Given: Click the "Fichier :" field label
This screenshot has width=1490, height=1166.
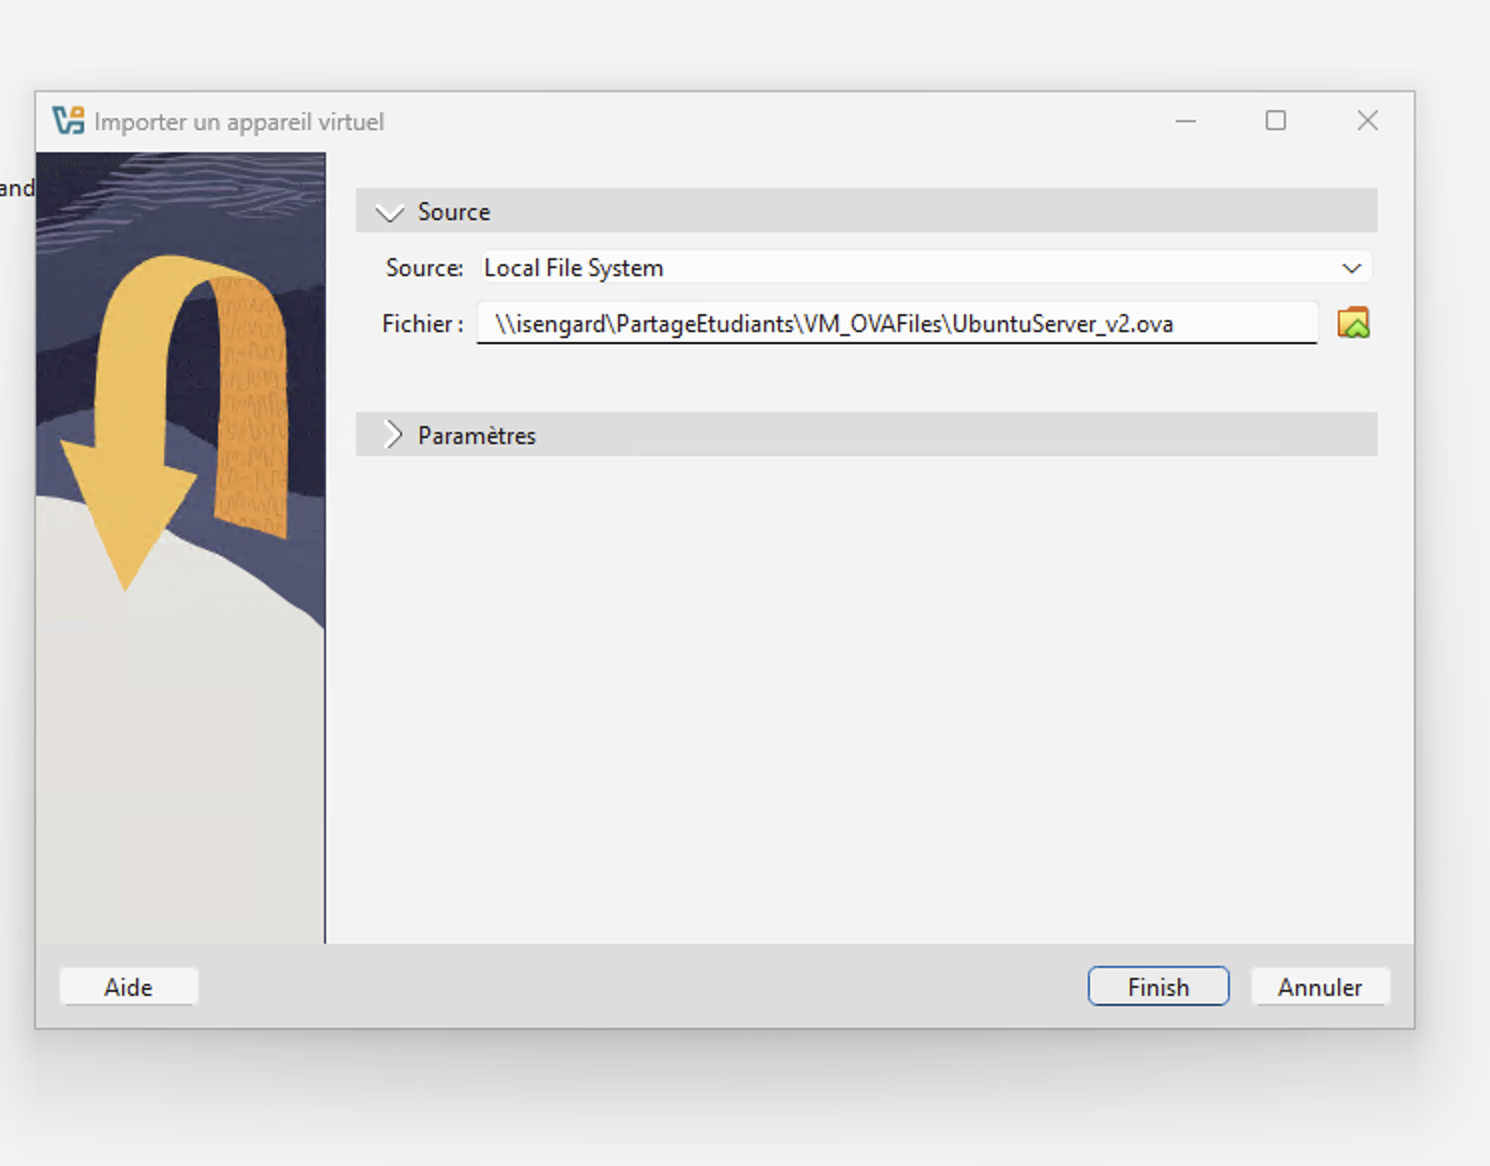Looking at the screenshot, I should (422, 324).
